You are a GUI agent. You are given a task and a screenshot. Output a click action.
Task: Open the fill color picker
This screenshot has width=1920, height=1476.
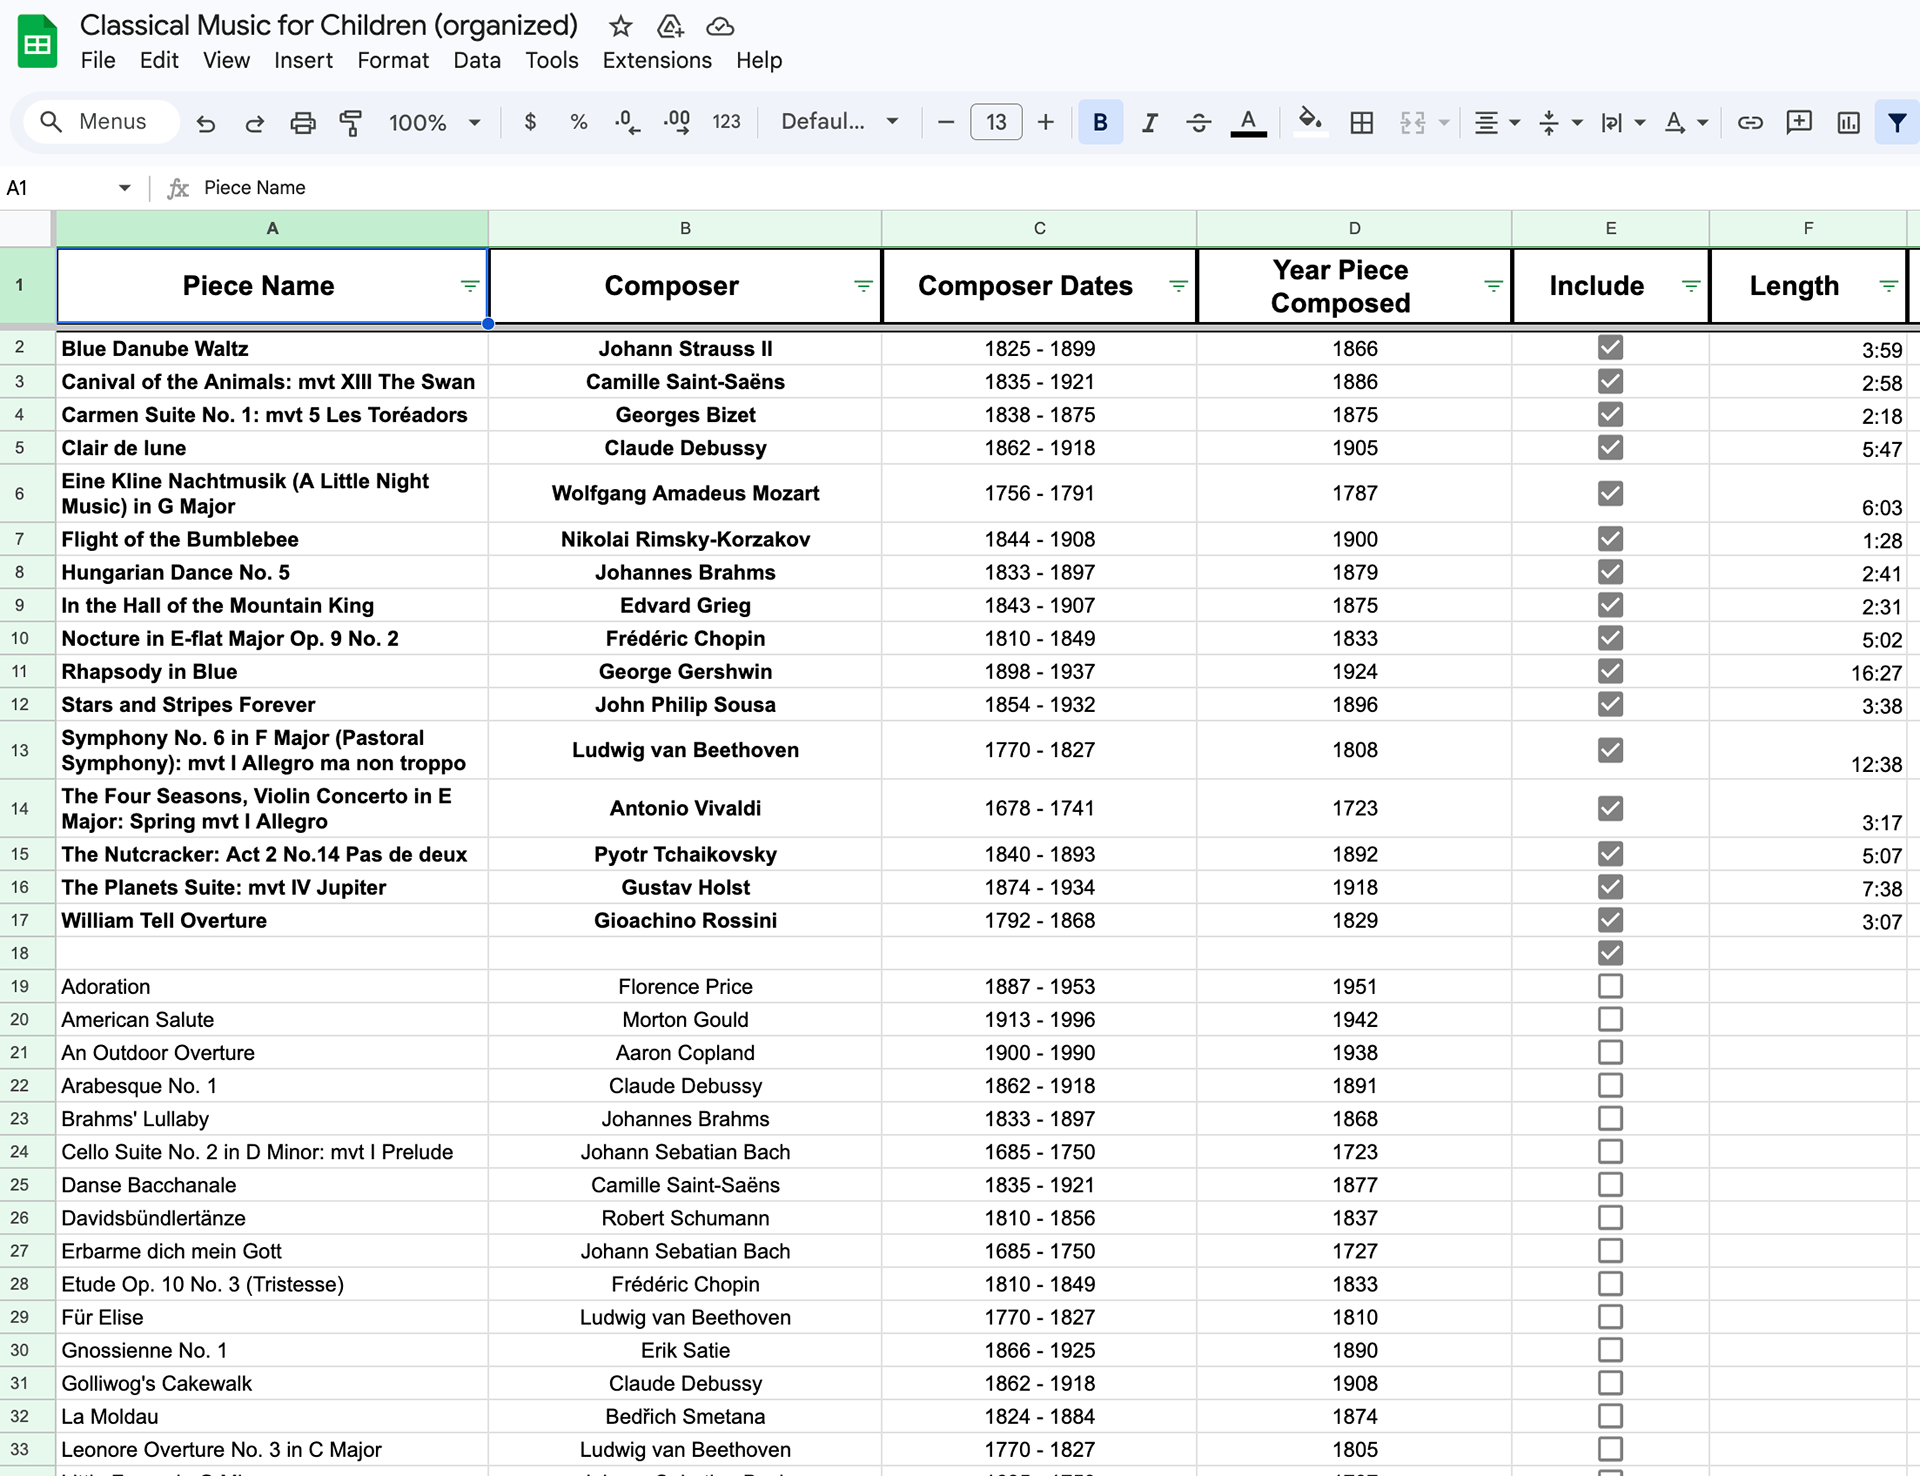[1309, 122]
